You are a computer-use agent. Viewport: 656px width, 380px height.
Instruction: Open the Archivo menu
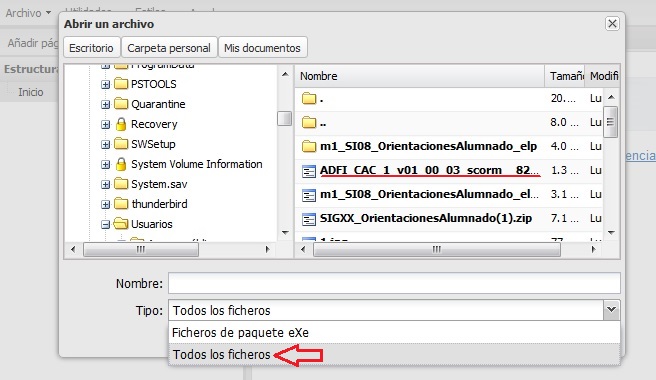28,13
